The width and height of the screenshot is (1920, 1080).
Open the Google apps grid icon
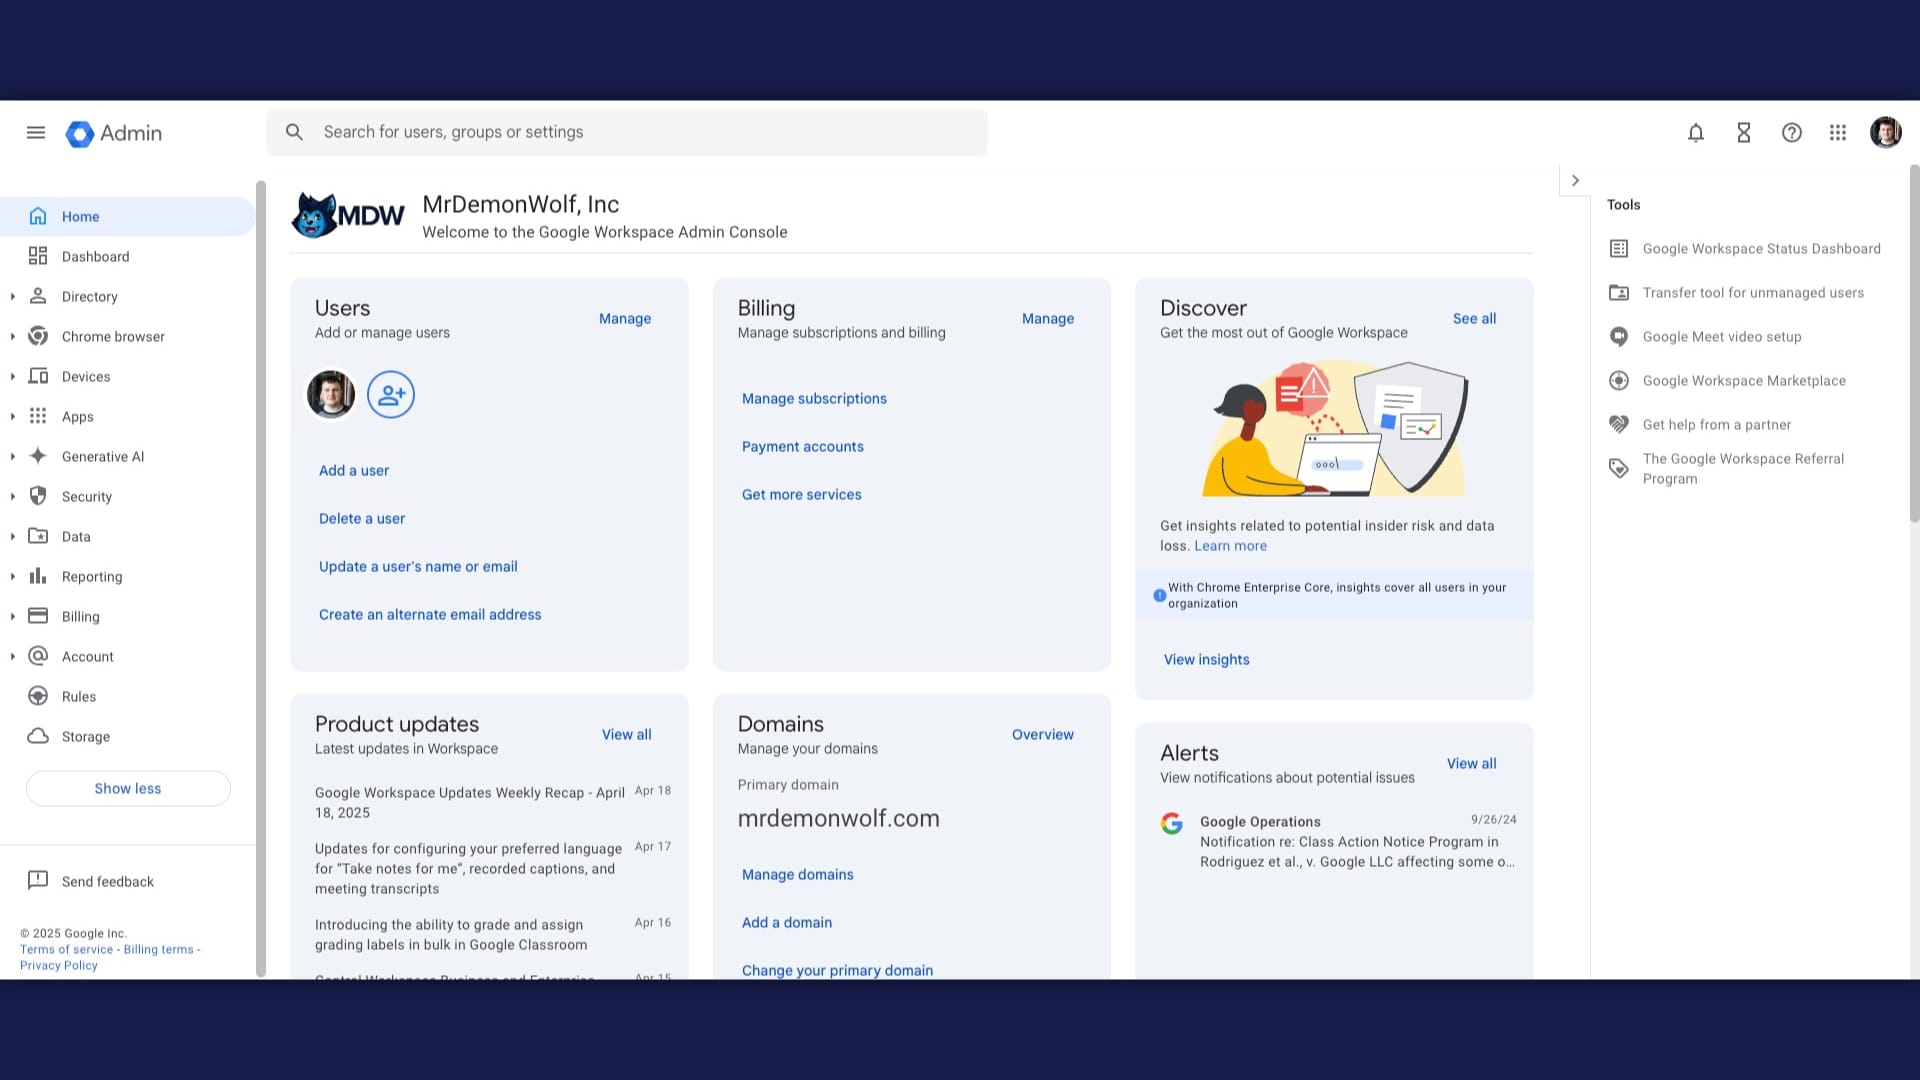pyautogui.click(x=1838, y=133)
